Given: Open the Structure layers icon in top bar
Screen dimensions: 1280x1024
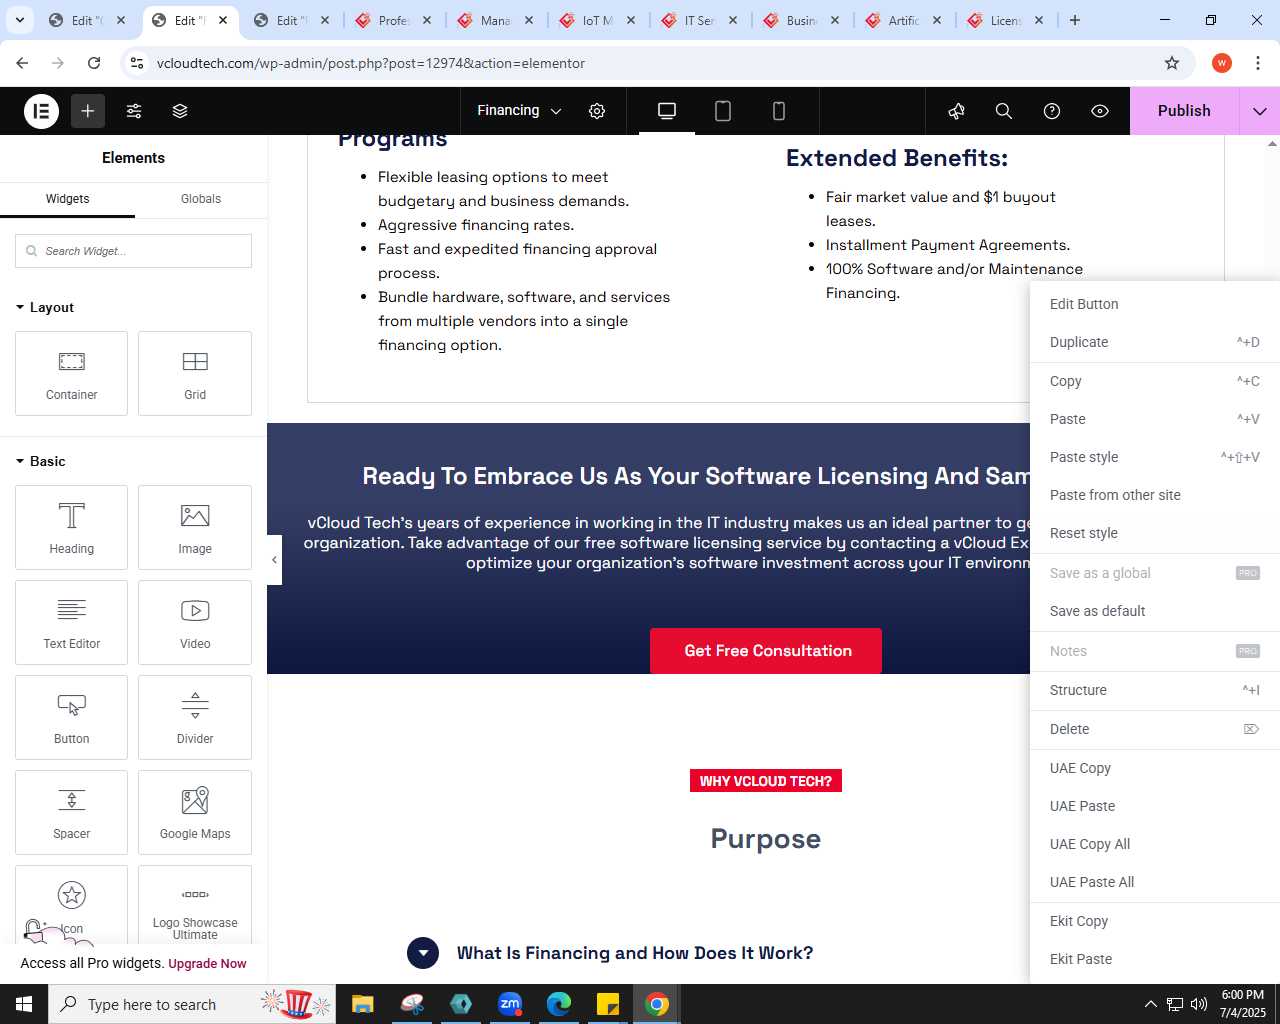Looking at the screenshot, I should [180, 111].
